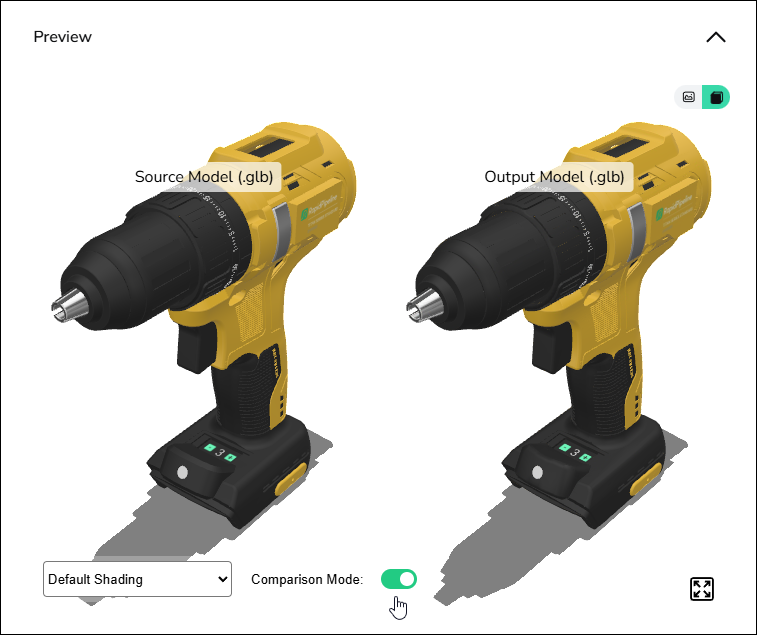Click the Source Model (.glb) label

point(204,177)
